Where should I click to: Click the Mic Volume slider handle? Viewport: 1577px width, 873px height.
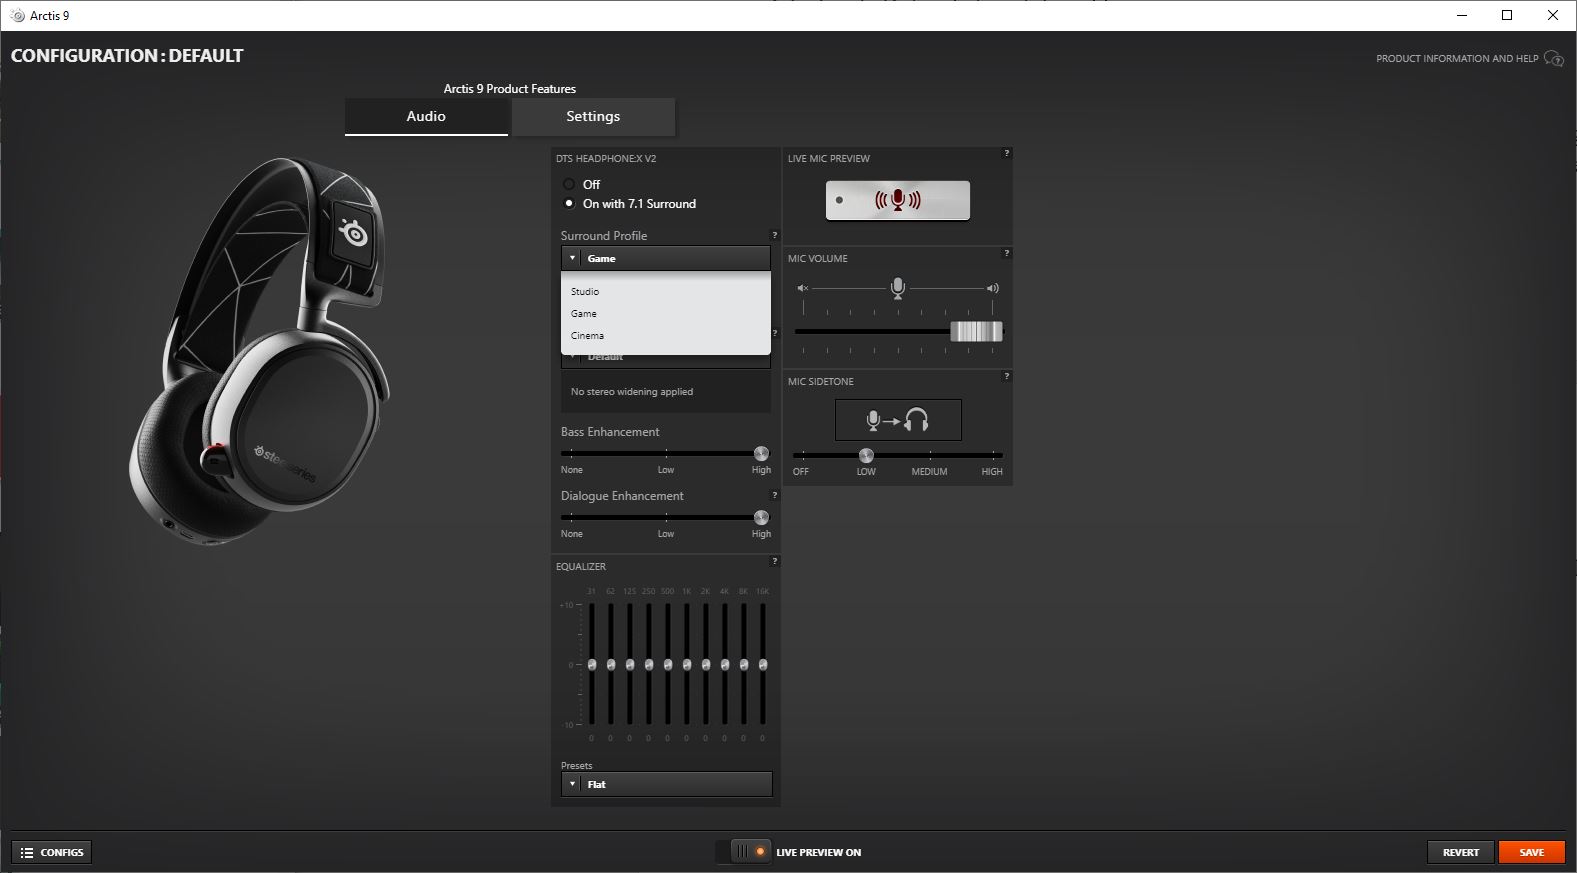[976, 331]
